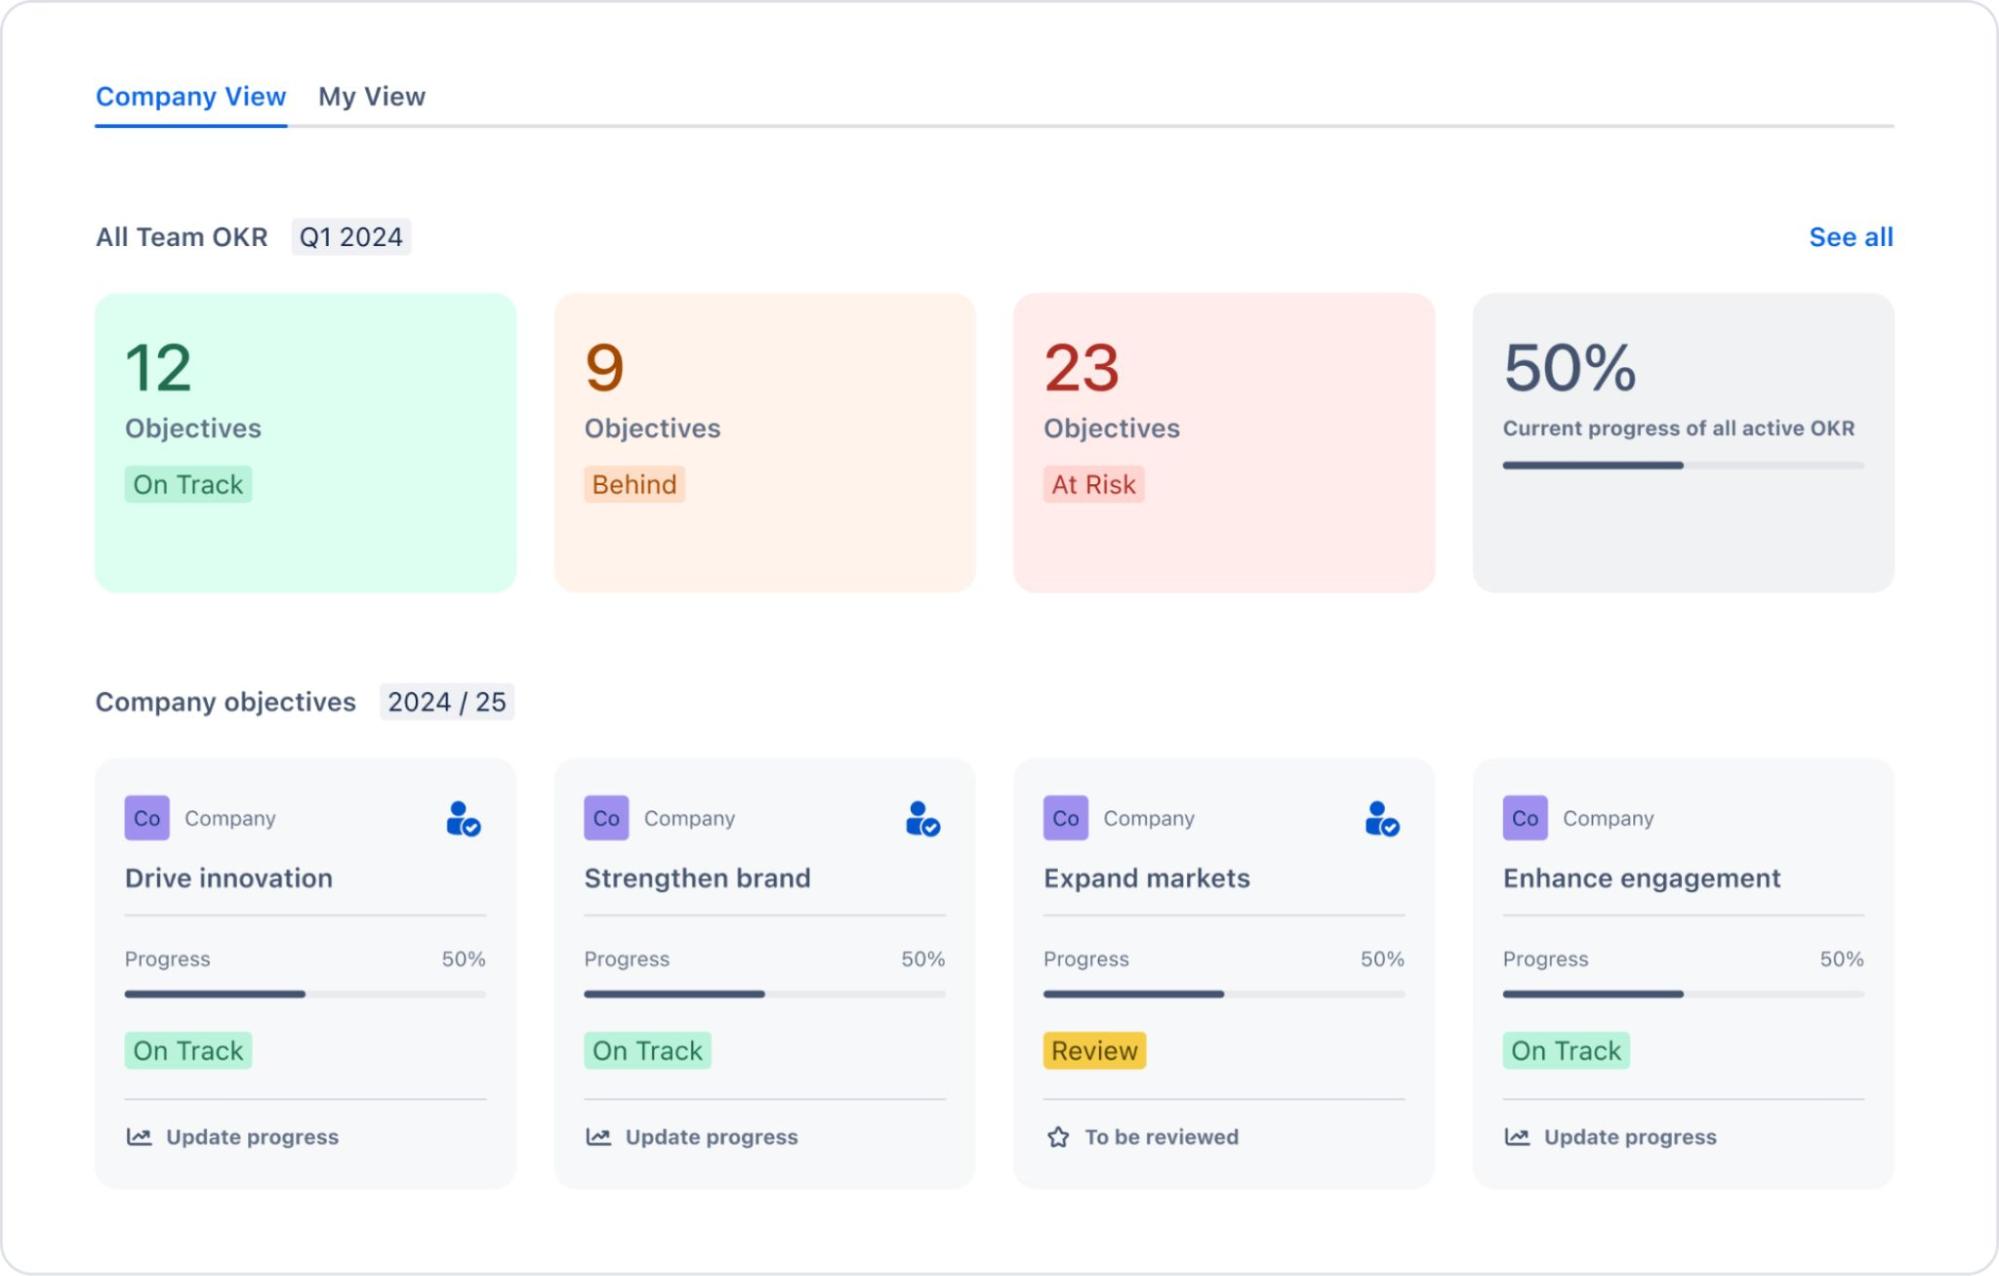Click the See all link

click(x=1849, y=237)
